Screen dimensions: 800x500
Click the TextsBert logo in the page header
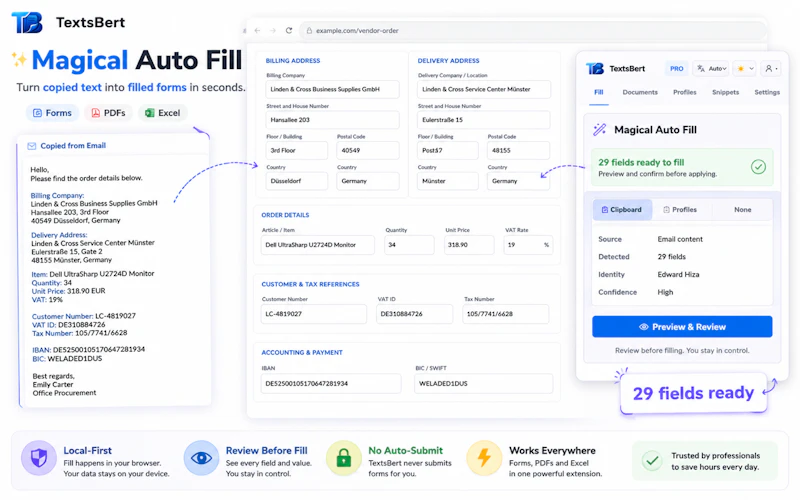[x=27, y=23]
